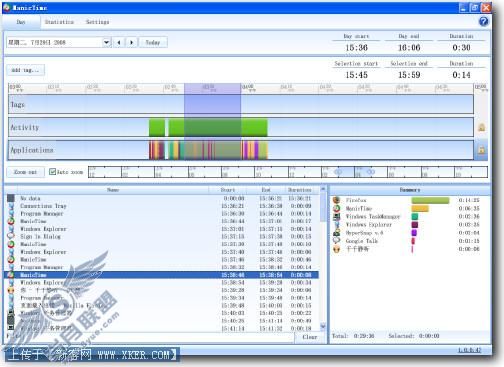Image resolution: width=504 pixels, height=367 pixels.
Task: Sort list by the Start column header
Action: click(x=228, y=190)
